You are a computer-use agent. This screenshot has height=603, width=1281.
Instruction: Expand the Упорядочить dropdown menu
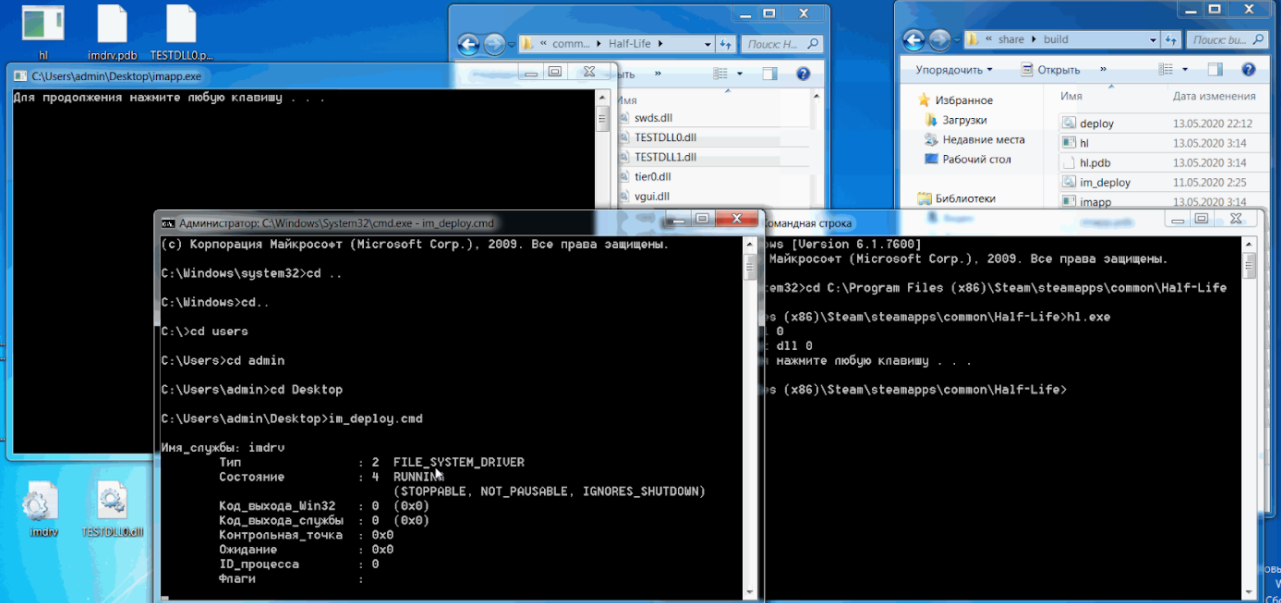(954, 70)
